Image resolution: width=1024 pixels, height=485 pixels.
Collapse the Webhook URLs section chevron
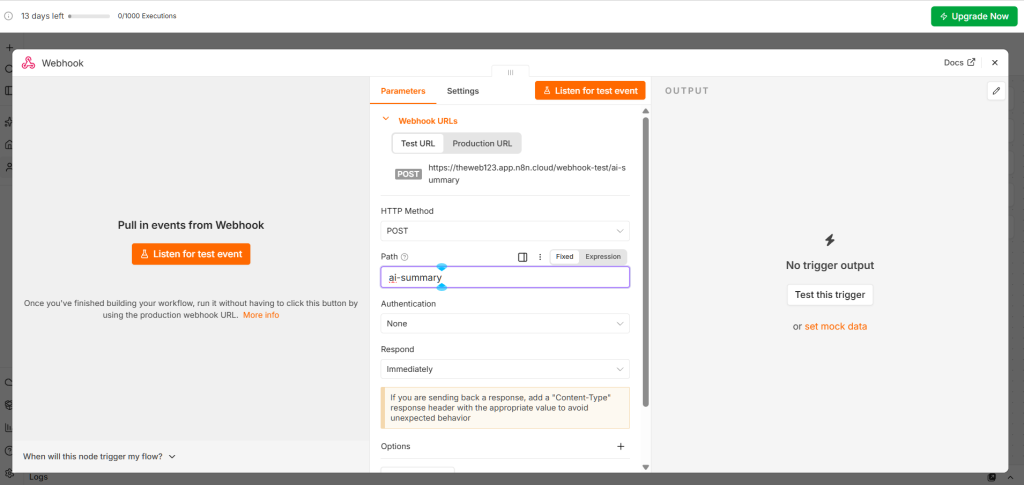click(x=386, y=119)
